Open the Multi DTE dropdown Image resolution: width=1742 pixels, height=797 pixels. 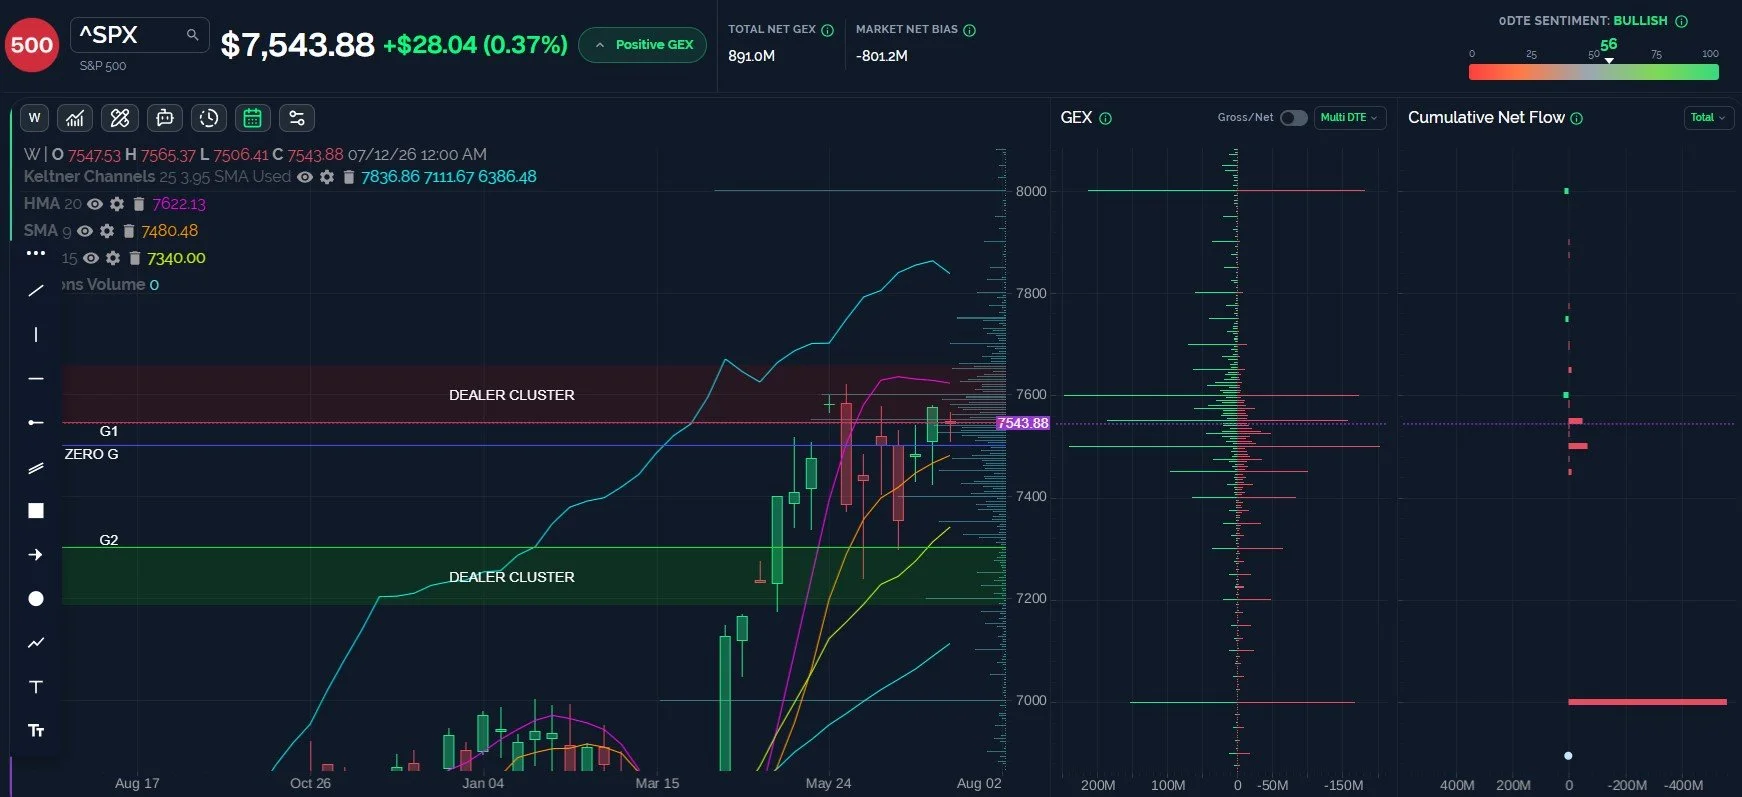pyautogui.click(x=1350, y=118)
